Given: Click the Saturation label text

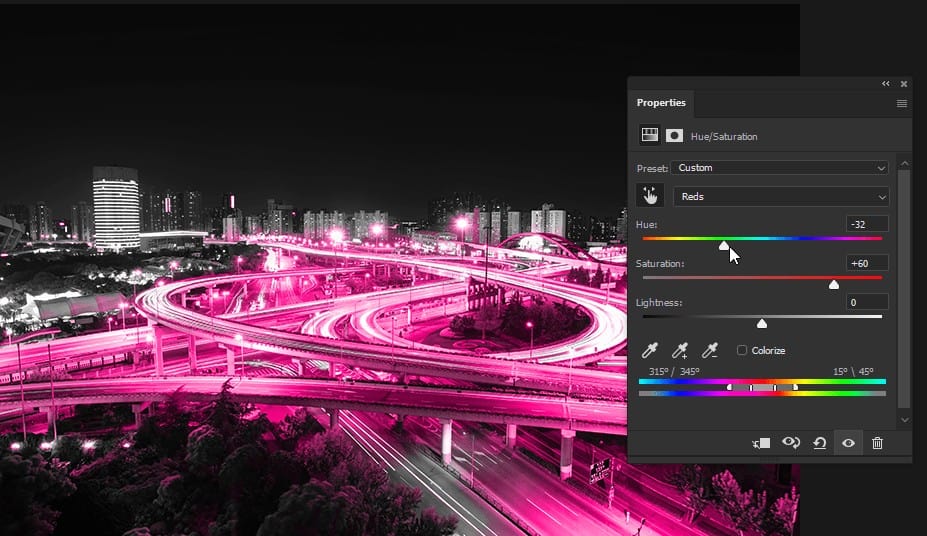Looking at the screenshot, I should point(660,264).
